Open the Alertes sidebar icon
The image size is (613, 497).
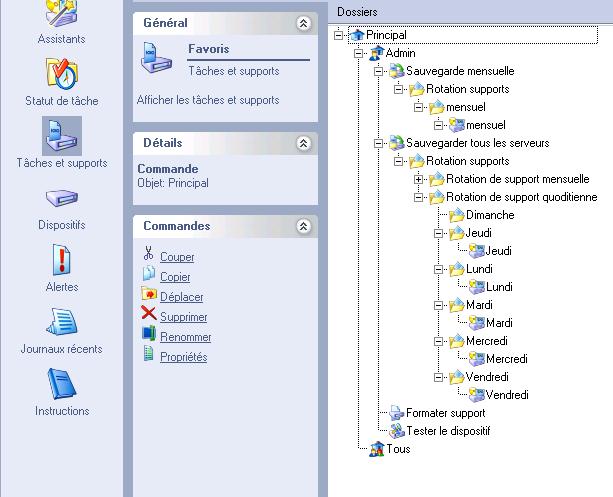[61, 260]
